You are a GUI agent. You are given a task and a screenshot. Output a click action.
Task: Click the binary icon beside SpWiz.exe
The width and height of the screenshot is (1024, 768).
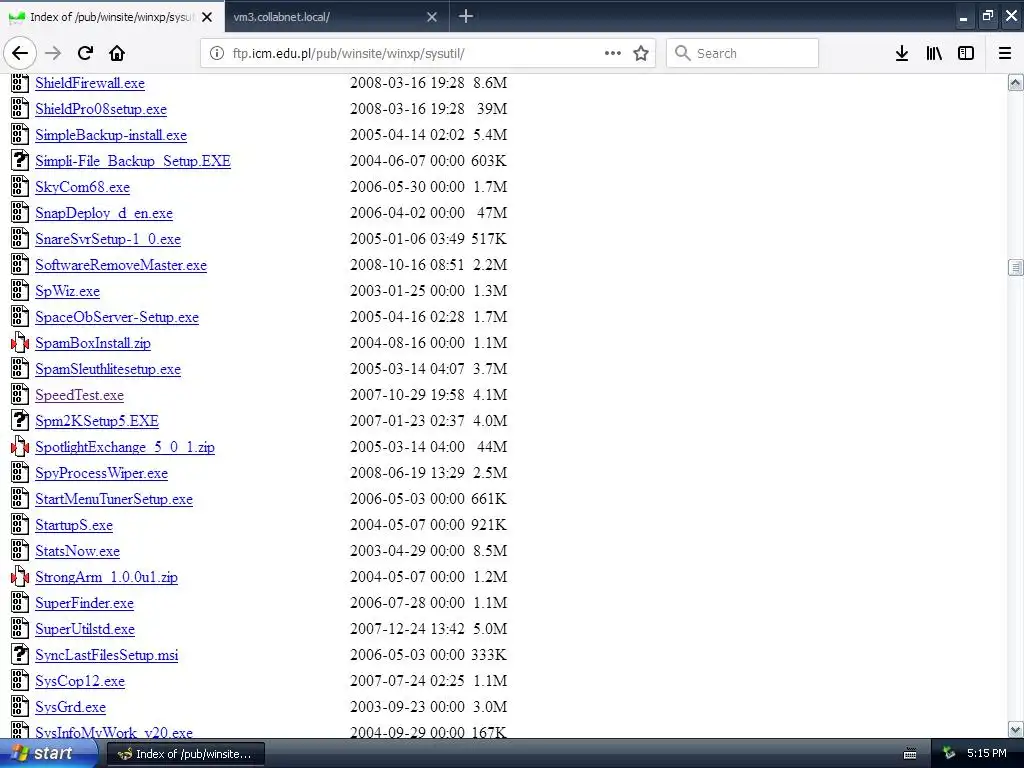20,290
